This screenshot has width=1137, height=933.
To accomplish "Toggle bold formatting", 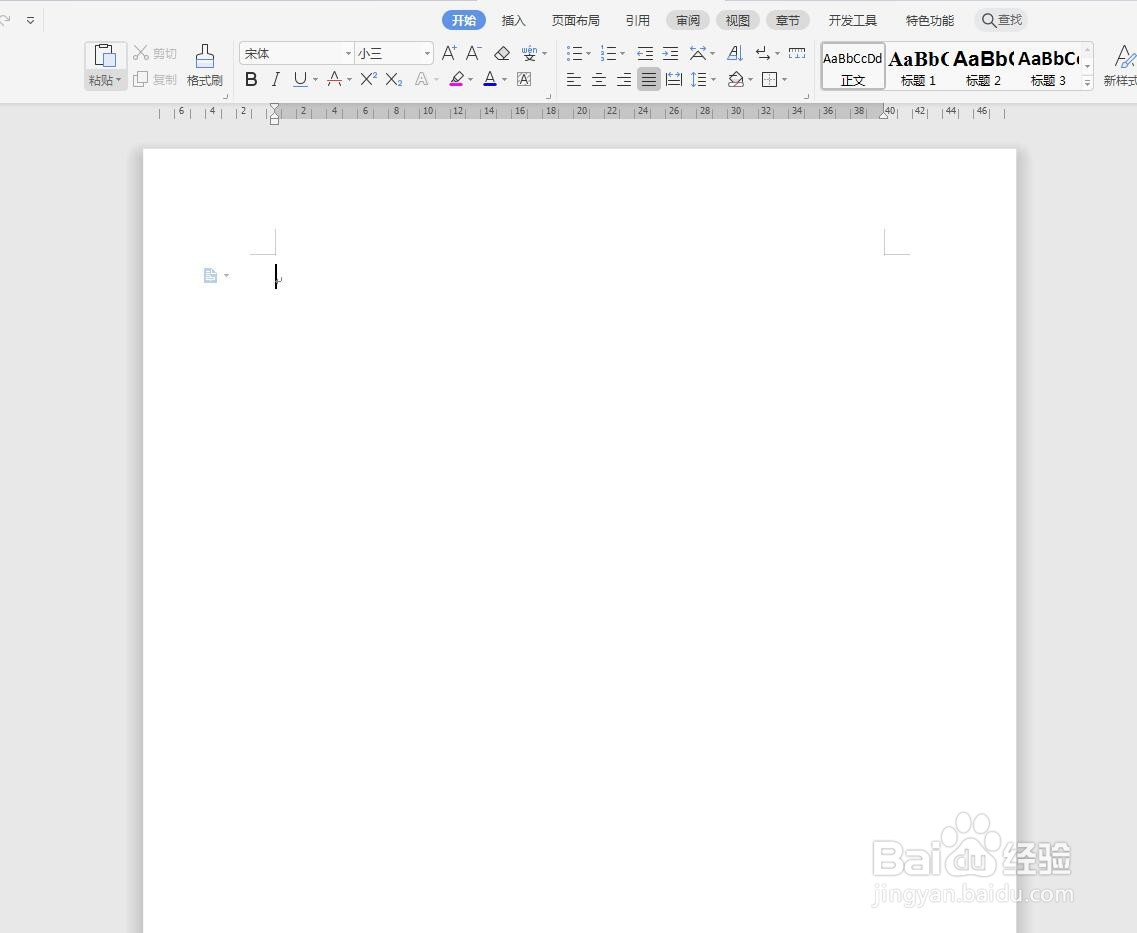I will point(251,79).
